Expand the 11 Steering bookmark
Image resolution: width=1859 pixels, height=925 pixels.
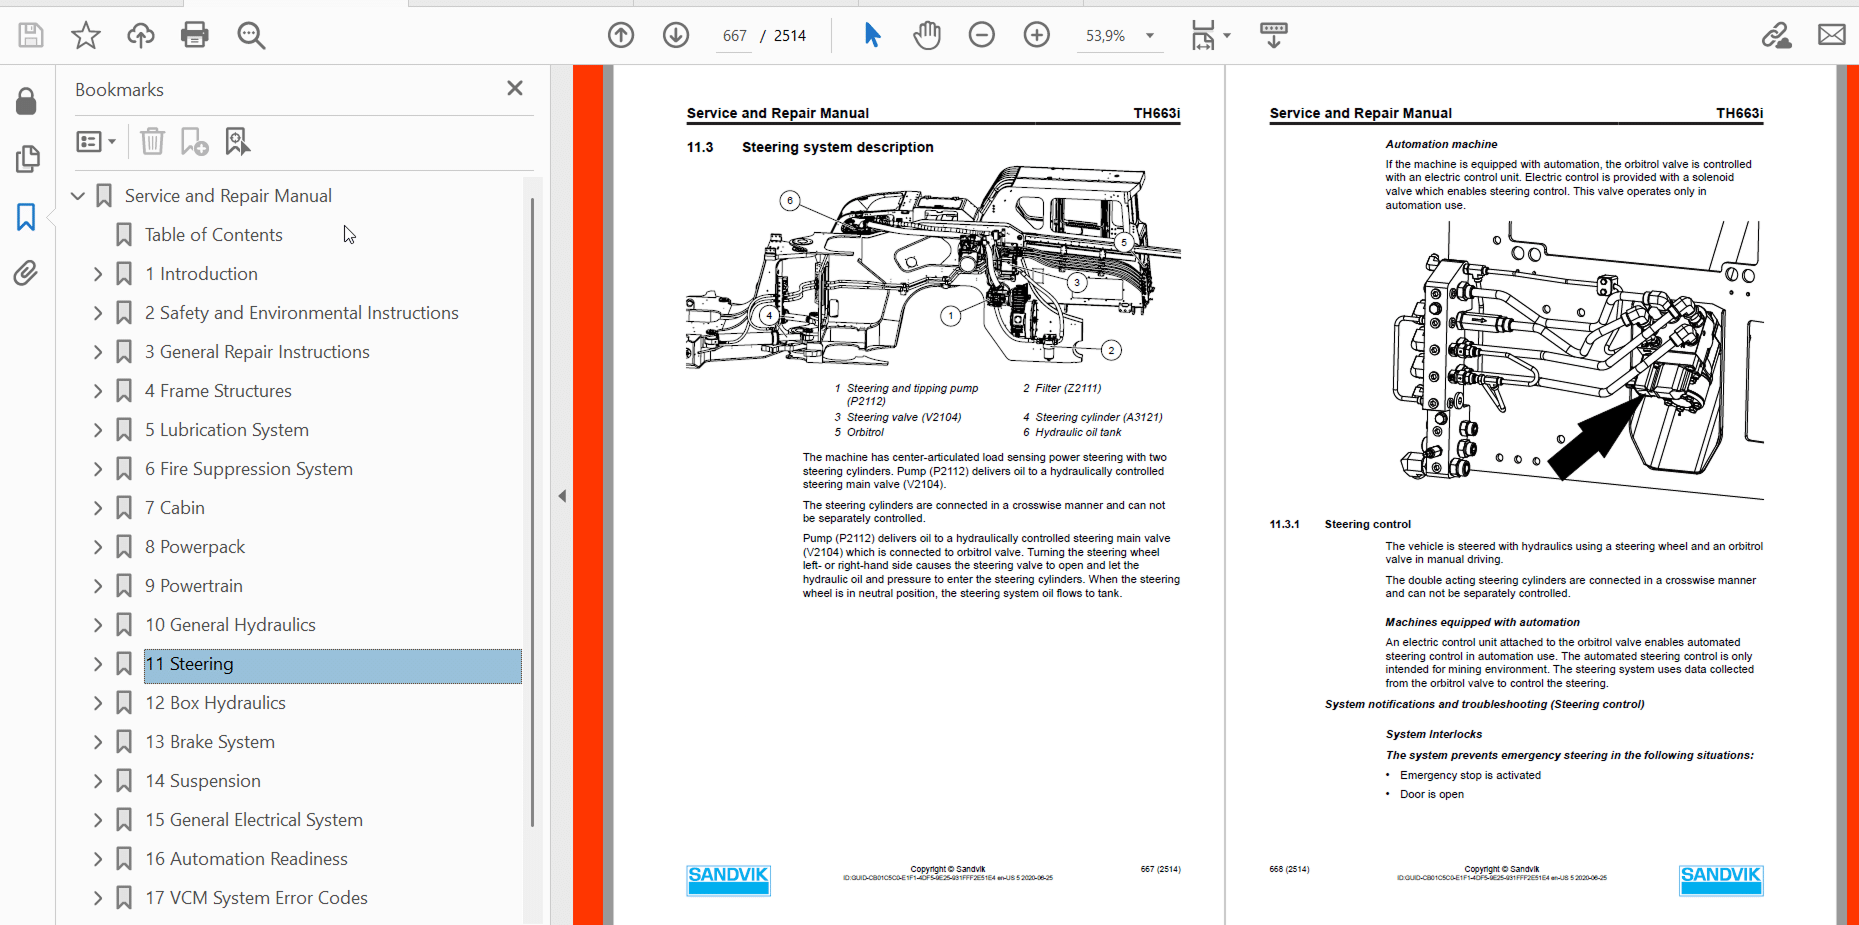pyautogui.click(x=98, y=664)
